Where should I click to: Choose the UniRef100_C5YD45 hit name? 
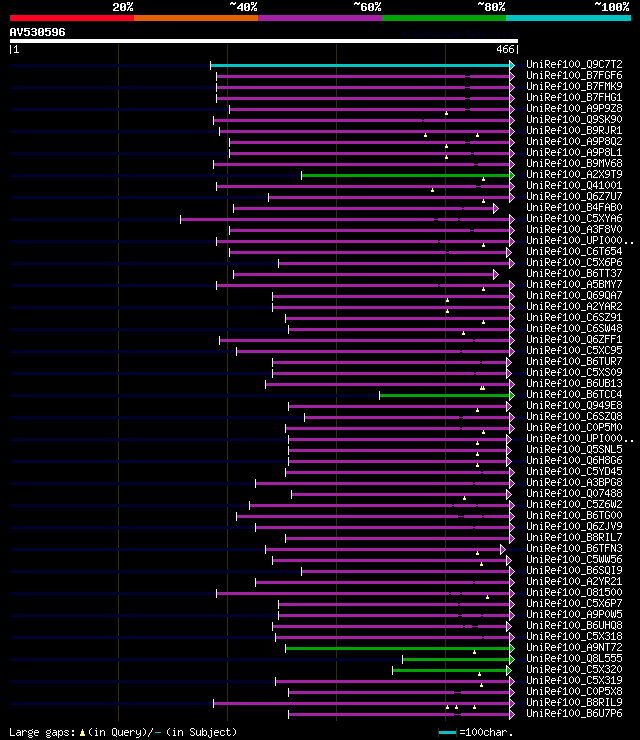tap(574, 471)
